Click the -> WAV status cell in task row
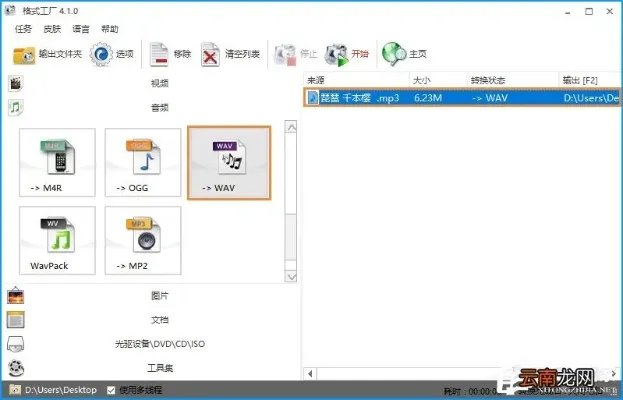Viewport: 623px width, 400px height. tap(490, 98)
